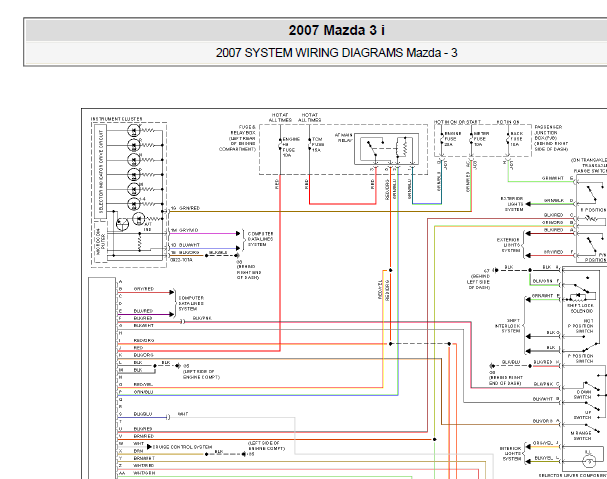Screen dimensions: 607x479
Task: Click the 'BLK/ORG' wire label at pin K
Action: [144, 355]
